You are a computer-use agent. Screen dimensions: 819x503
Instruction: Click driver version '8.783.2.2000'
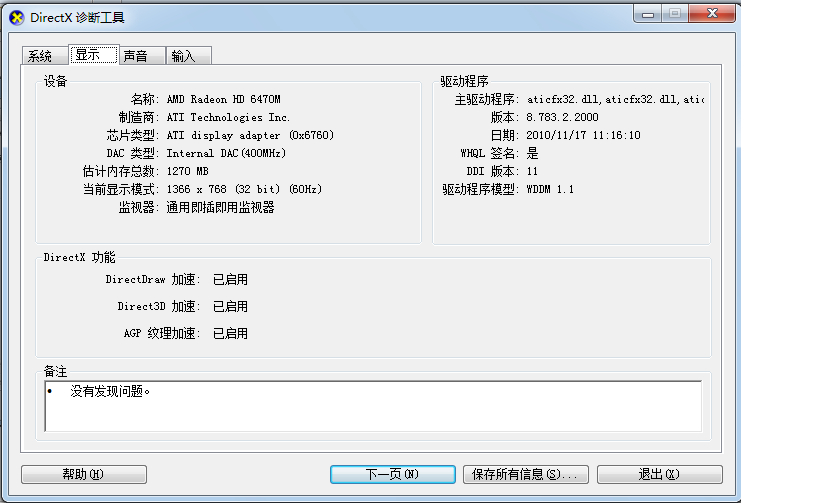click(x=563, y=117)
